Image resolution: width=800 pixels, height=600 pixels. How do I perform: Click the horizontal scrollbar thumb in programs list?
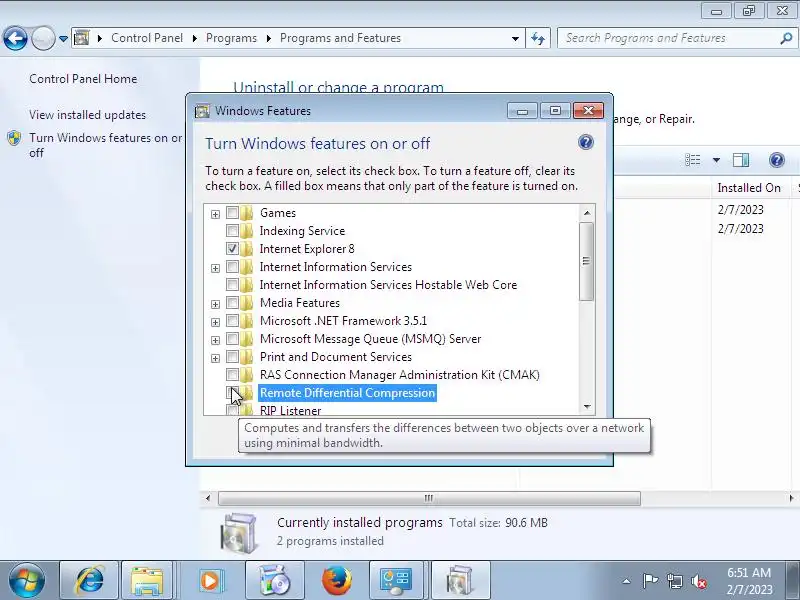(429, 498)
